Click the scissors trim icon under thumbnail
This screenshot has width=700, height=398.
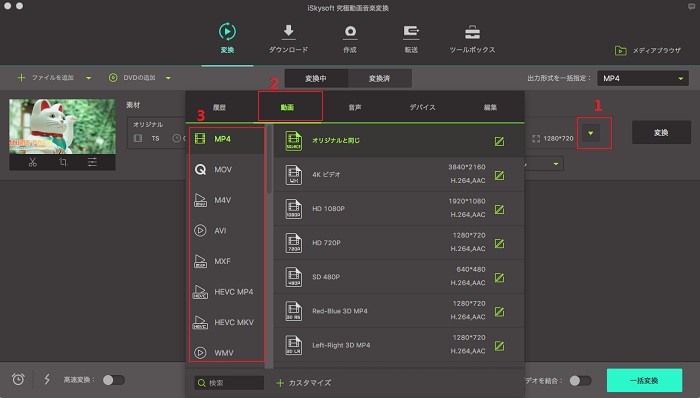(x=33, y=162)
